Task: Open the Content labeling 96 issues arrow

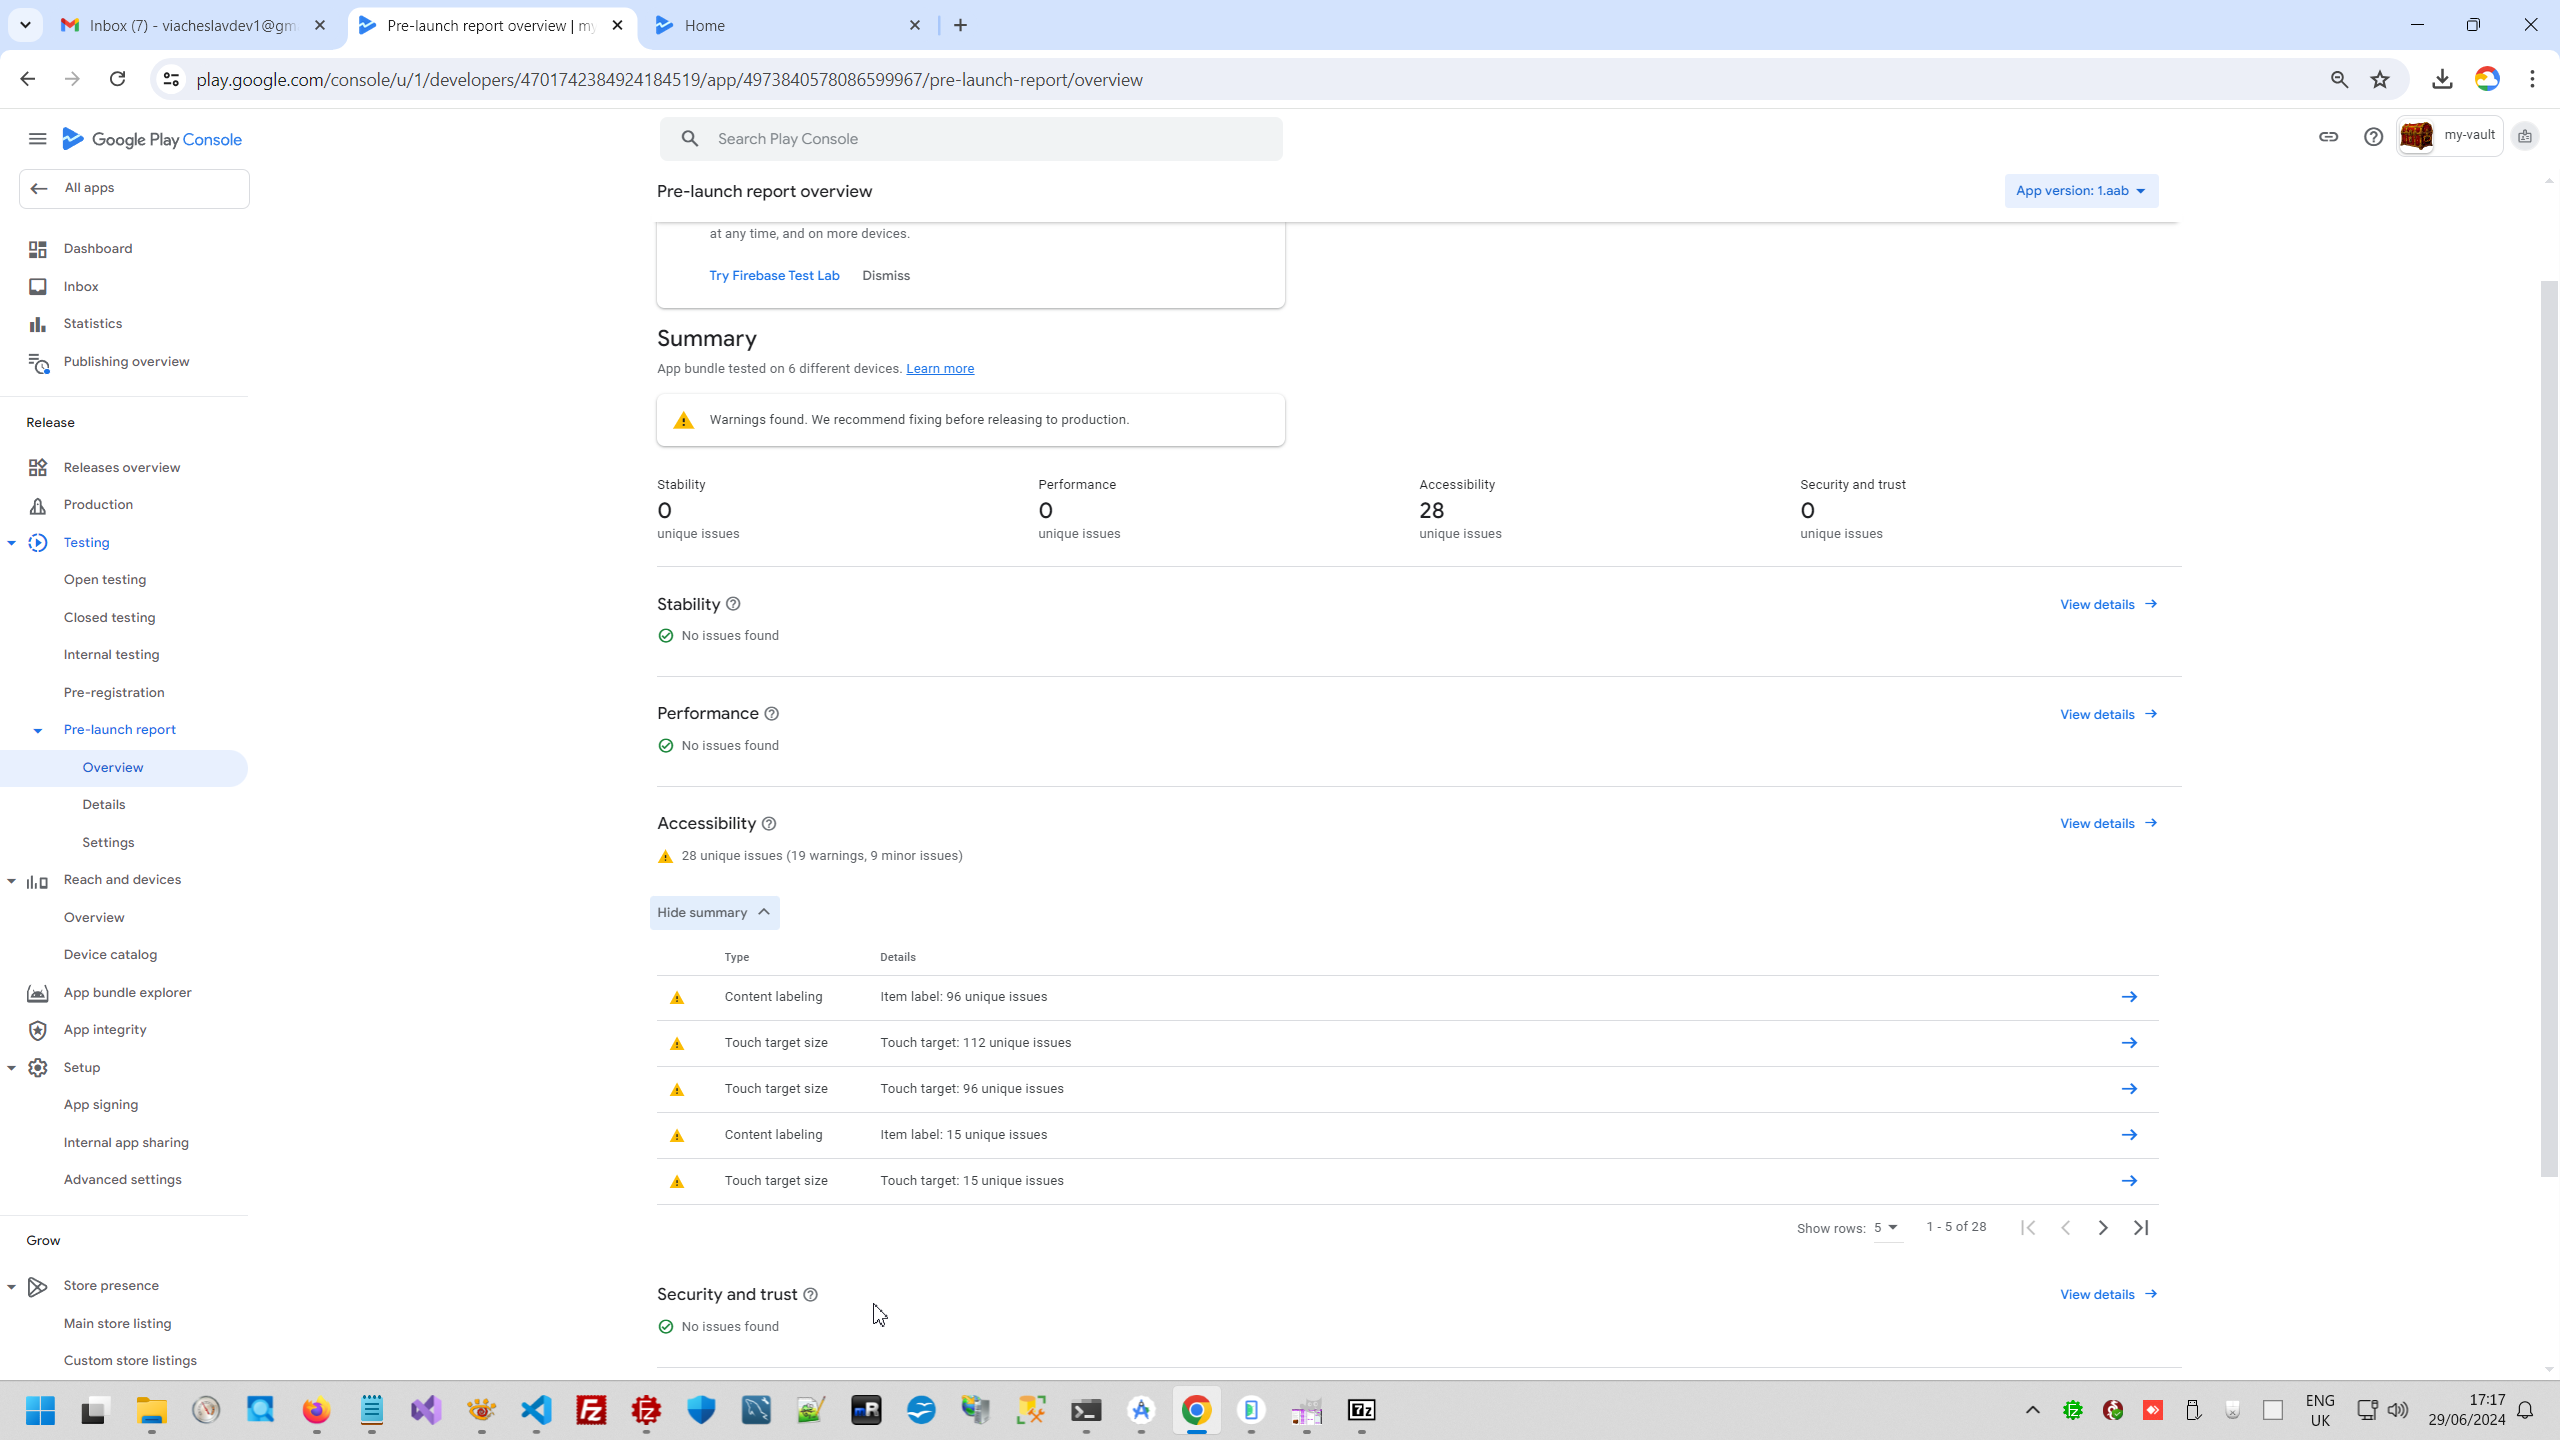Action: pyautogui.click(x=2129, y=997)
